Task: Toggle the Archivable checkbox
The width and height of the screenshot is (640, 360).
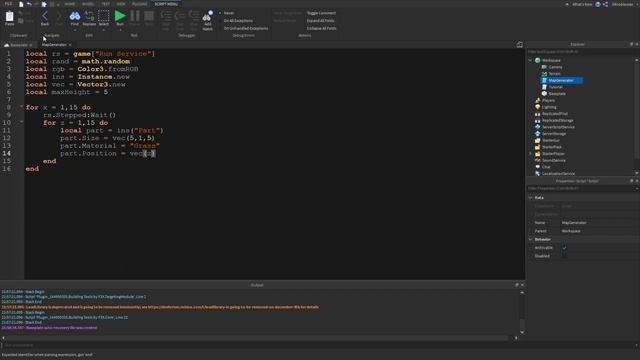Action: 564,248
